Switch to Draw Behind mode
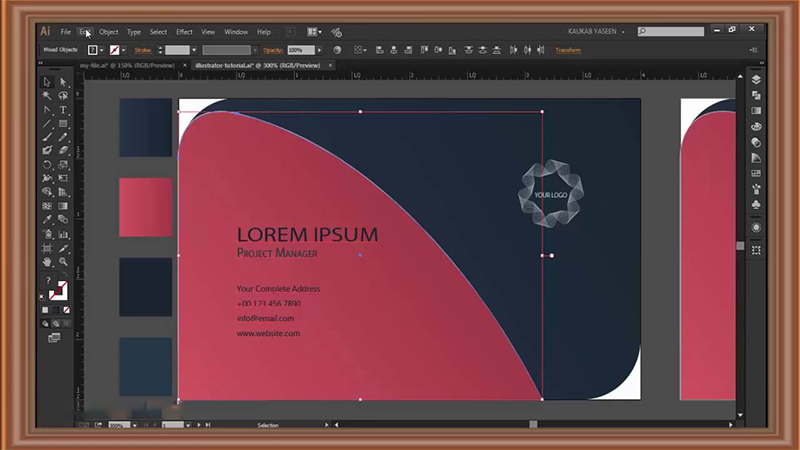The width and height of the screenshot is (800, 450). pos(55,323)
